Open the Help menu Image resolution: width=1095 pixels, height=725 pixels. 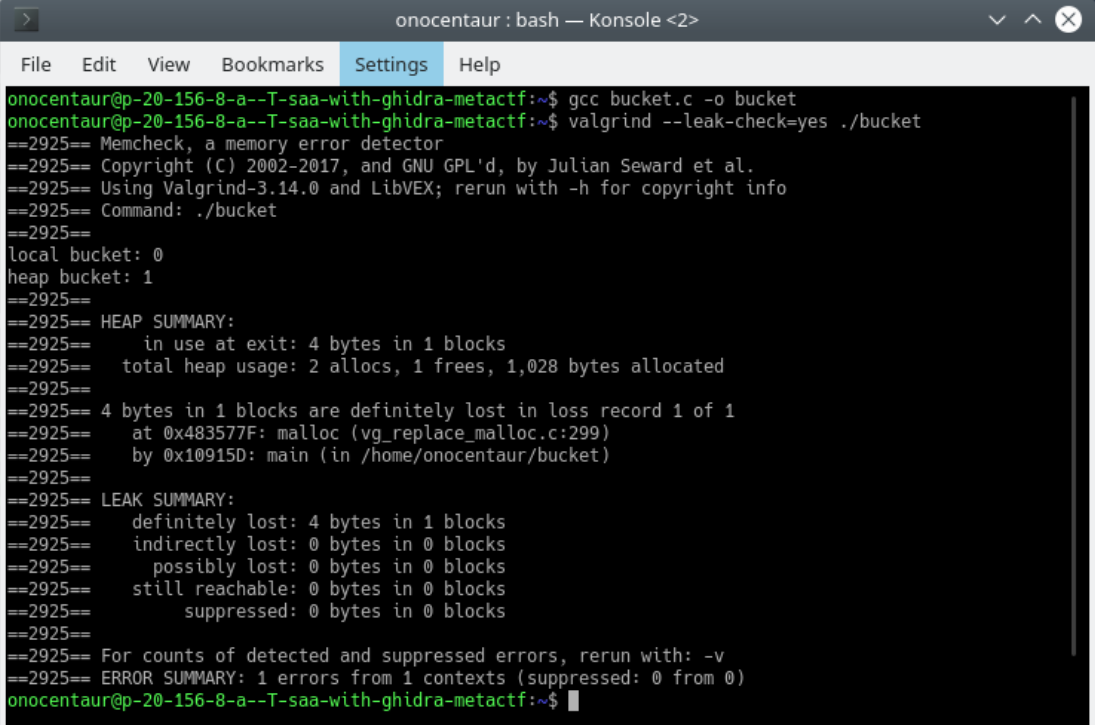point(479,64)
